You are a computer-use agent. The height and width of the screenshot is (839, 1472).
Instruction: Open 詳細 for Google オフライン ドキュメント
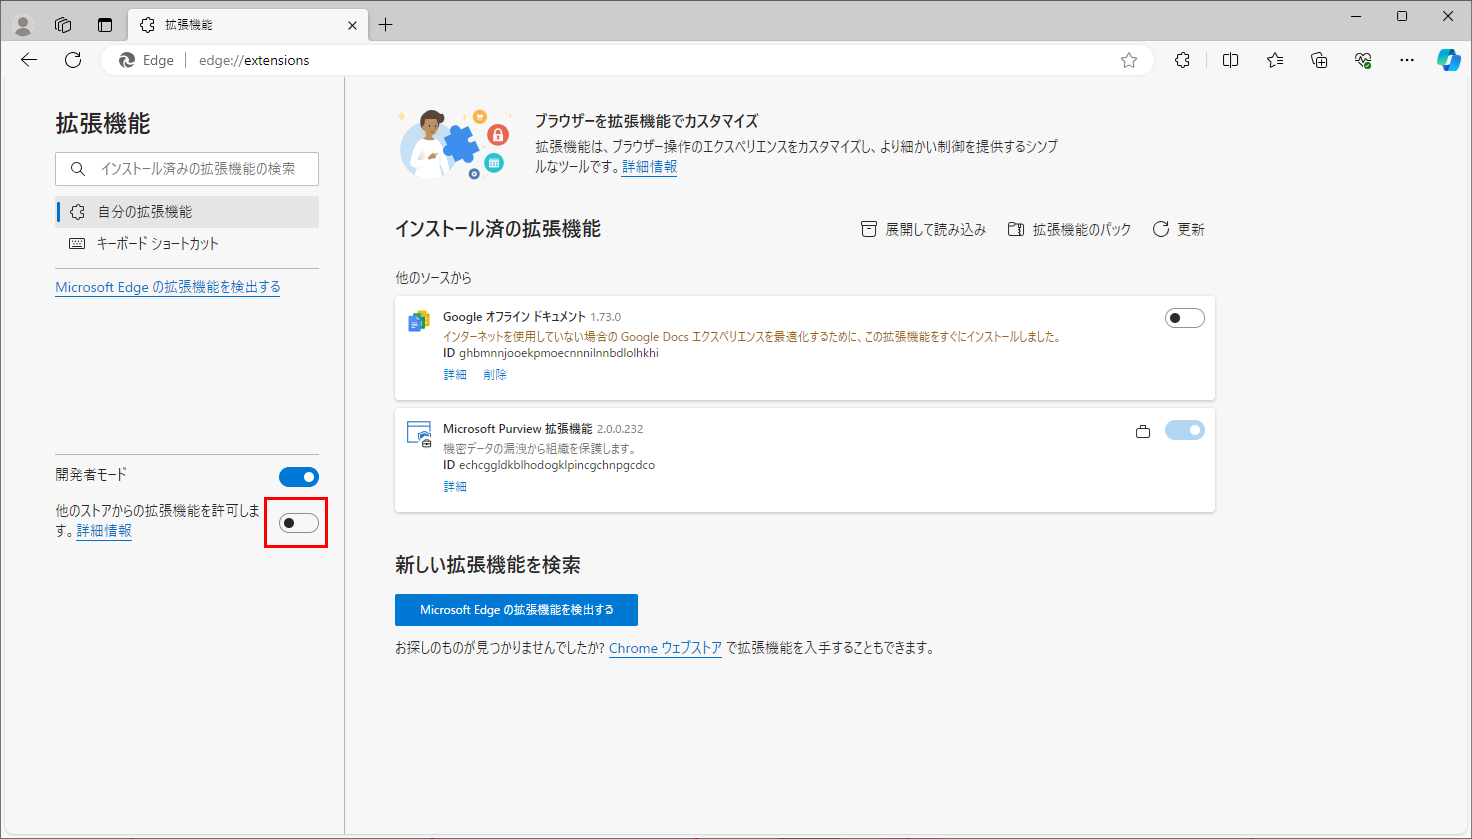point(455,375)
